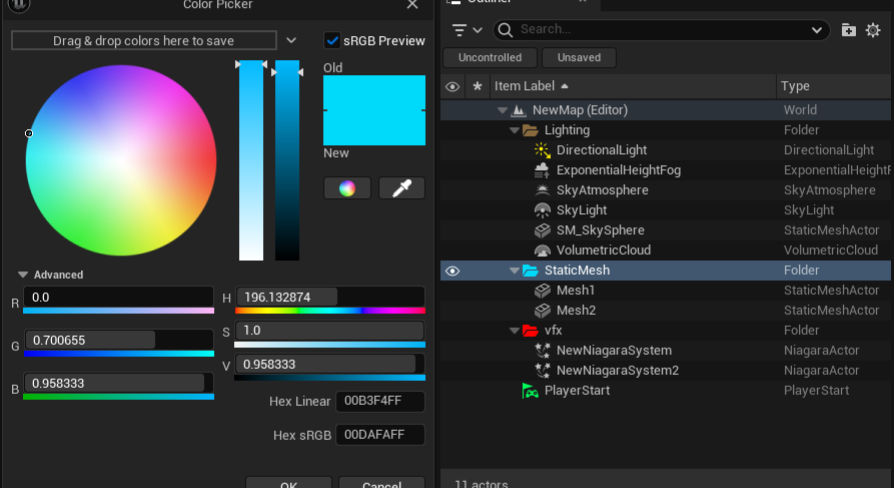Click the New color swatch half
The width and height of the screenshot is (894, 488).
click(x=374, y=128)
